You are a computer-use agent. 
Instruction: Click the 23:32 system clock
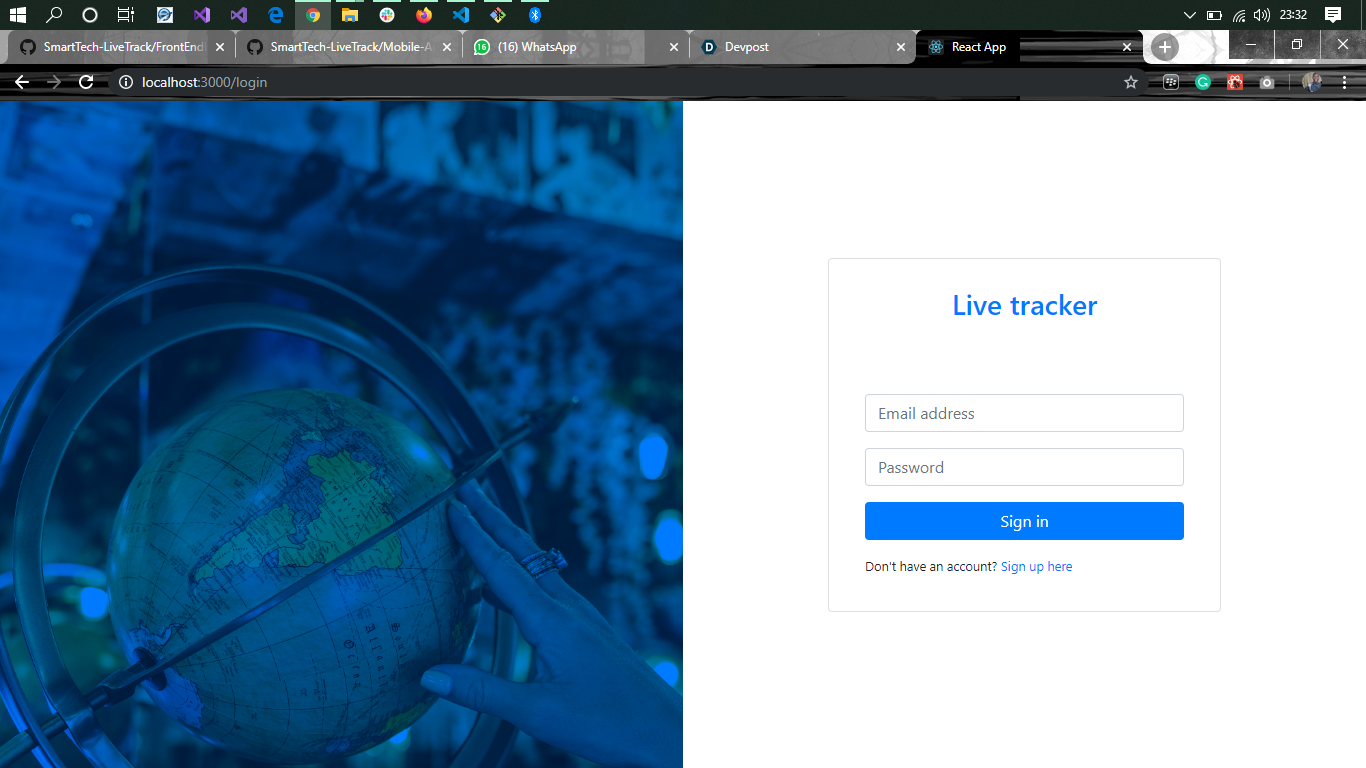point(1293,15)
